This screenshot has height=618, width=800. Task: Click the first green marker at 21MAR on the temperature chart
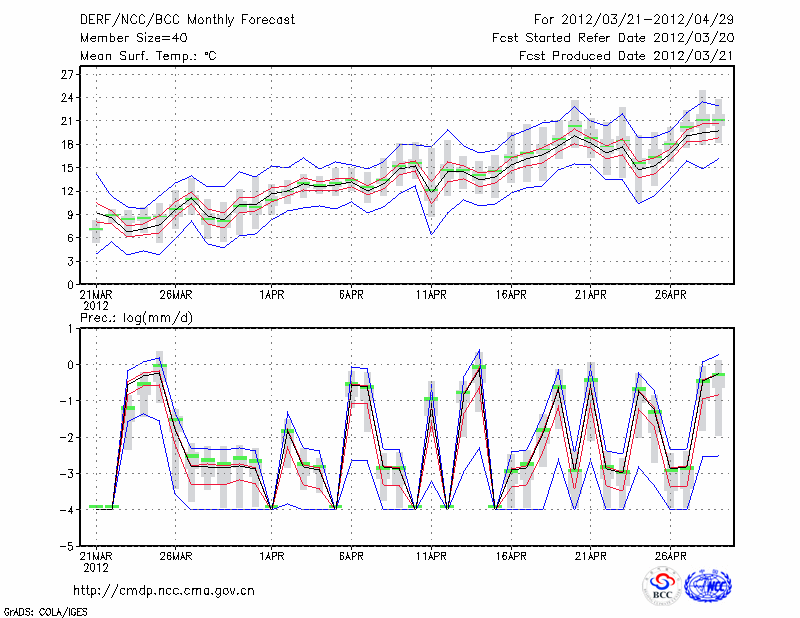pyautogui.click(x=96, y=229)
